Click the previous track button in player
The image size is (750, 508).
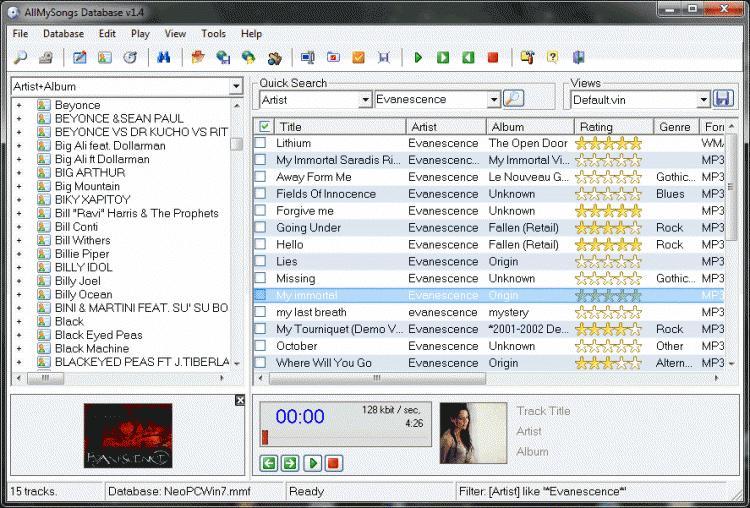[268, 463]
